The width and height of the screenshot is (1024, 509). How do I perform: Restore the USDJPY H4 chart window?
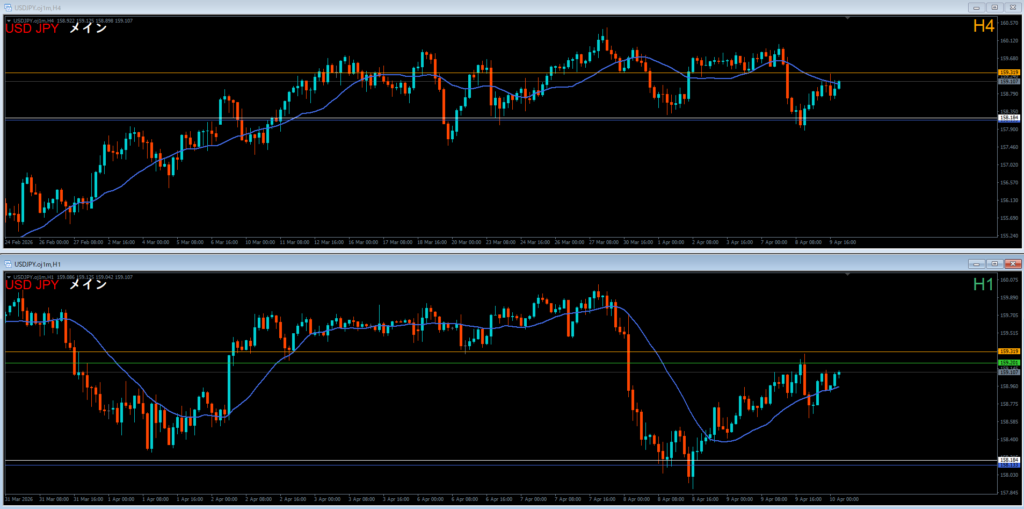point(995,7)
